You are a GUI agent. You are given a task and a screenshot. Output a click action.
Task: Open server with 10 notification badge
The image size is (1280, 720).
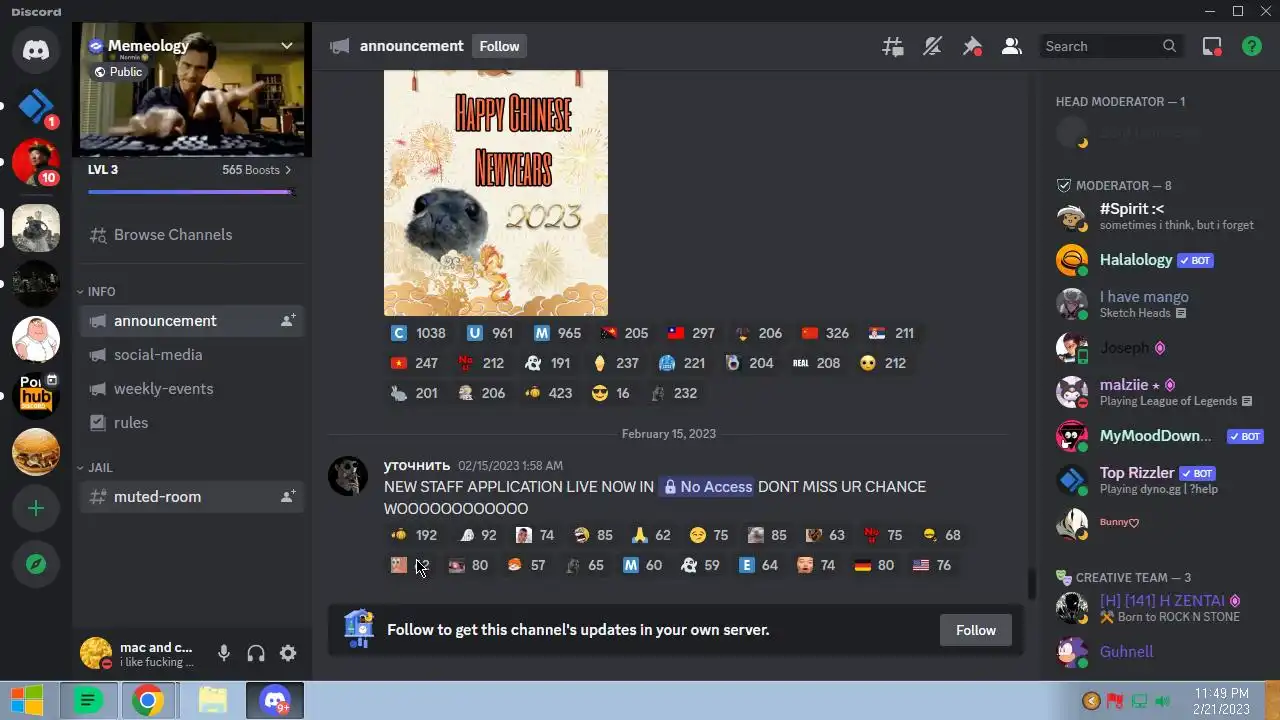36,162
